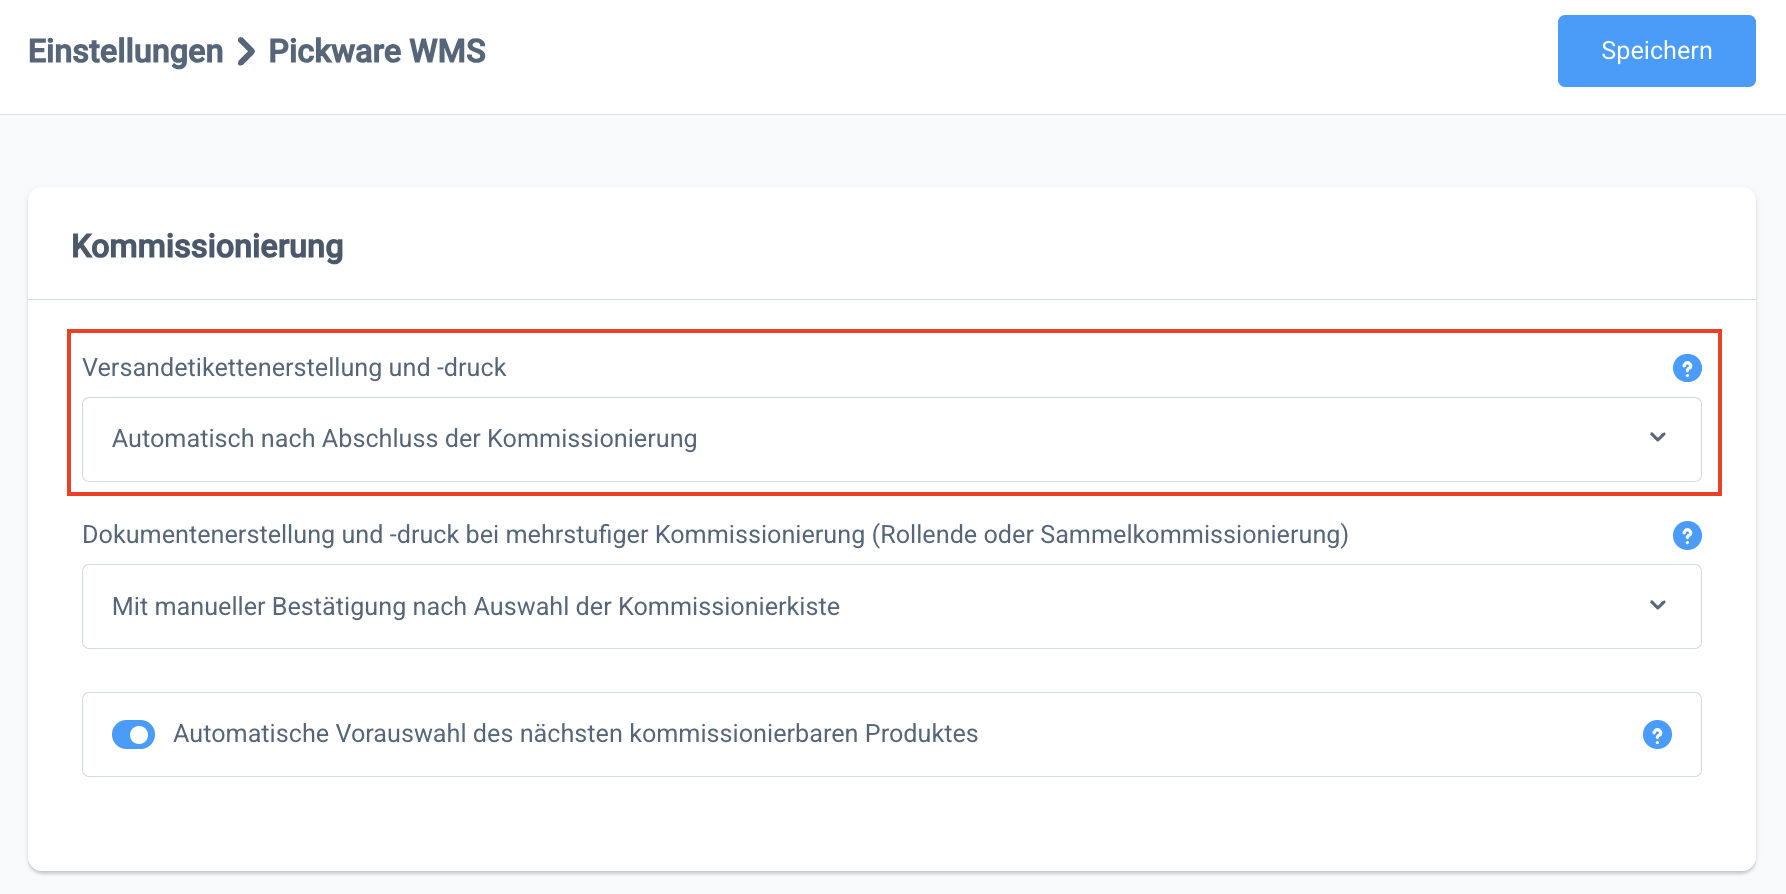Screen dimensions: 1786x894
Task: Click empty space in the Automatische Vorauswahl row
Action: pyautogui.click(x=1300, y=735)
